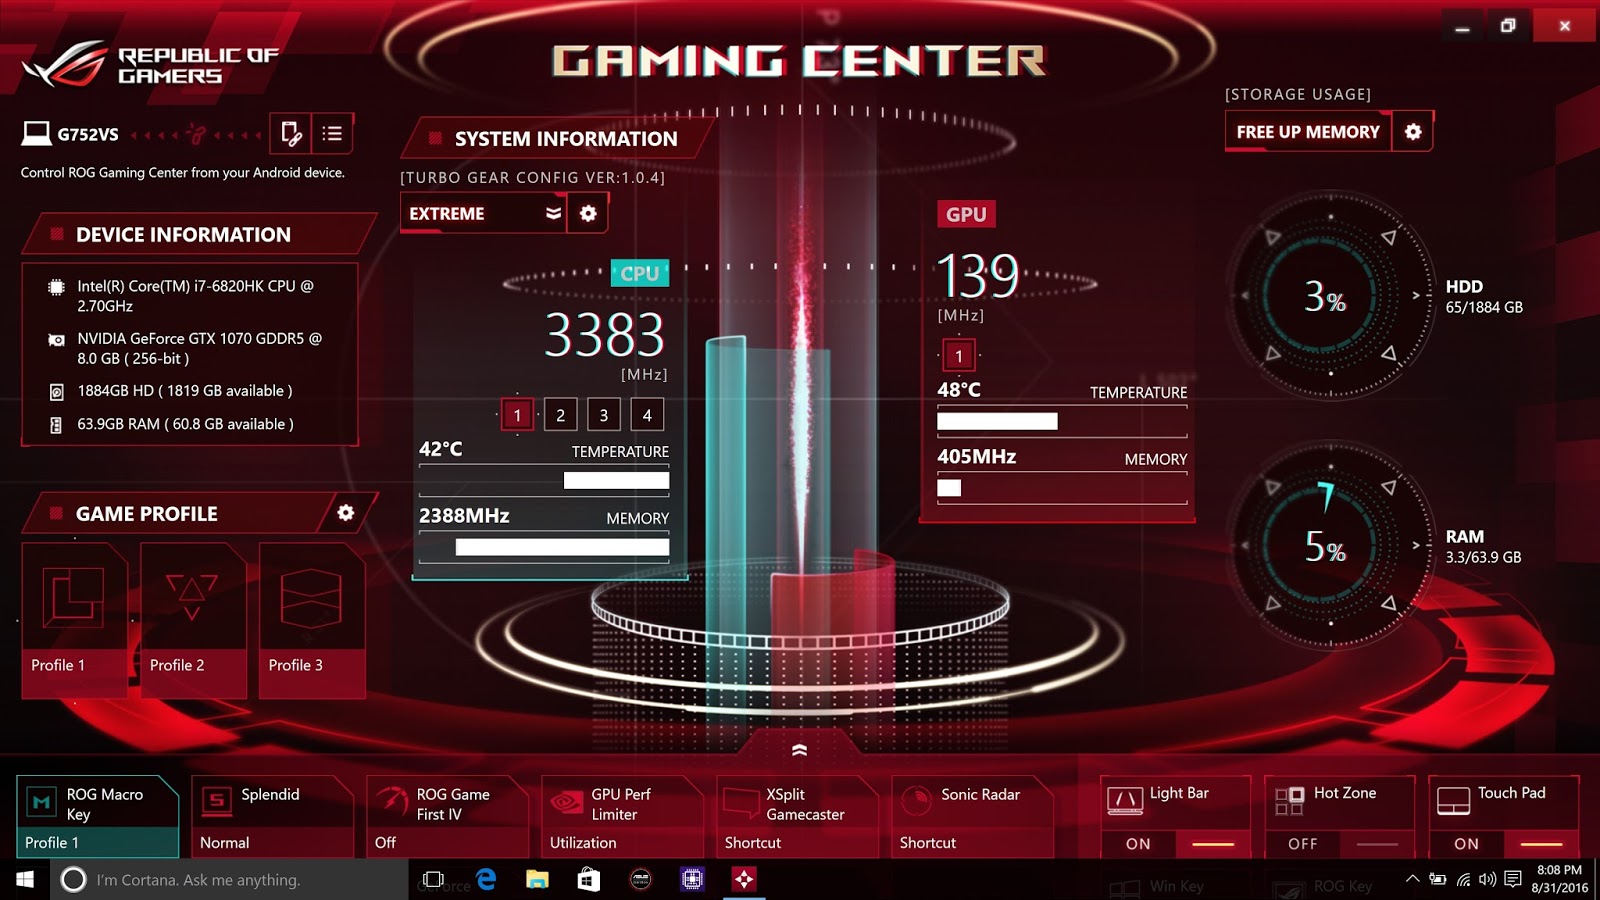The width and height of the screenshot is (1600, 900).
Task: Click the GPU label tag
Action: click(x=966, y=214)
